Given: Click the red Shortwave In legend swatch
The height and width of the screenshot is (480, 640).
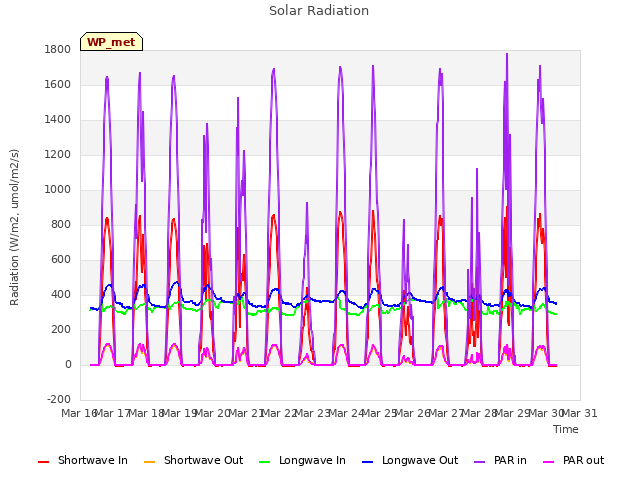Looking at the screenshot, I should pos(43,462).
